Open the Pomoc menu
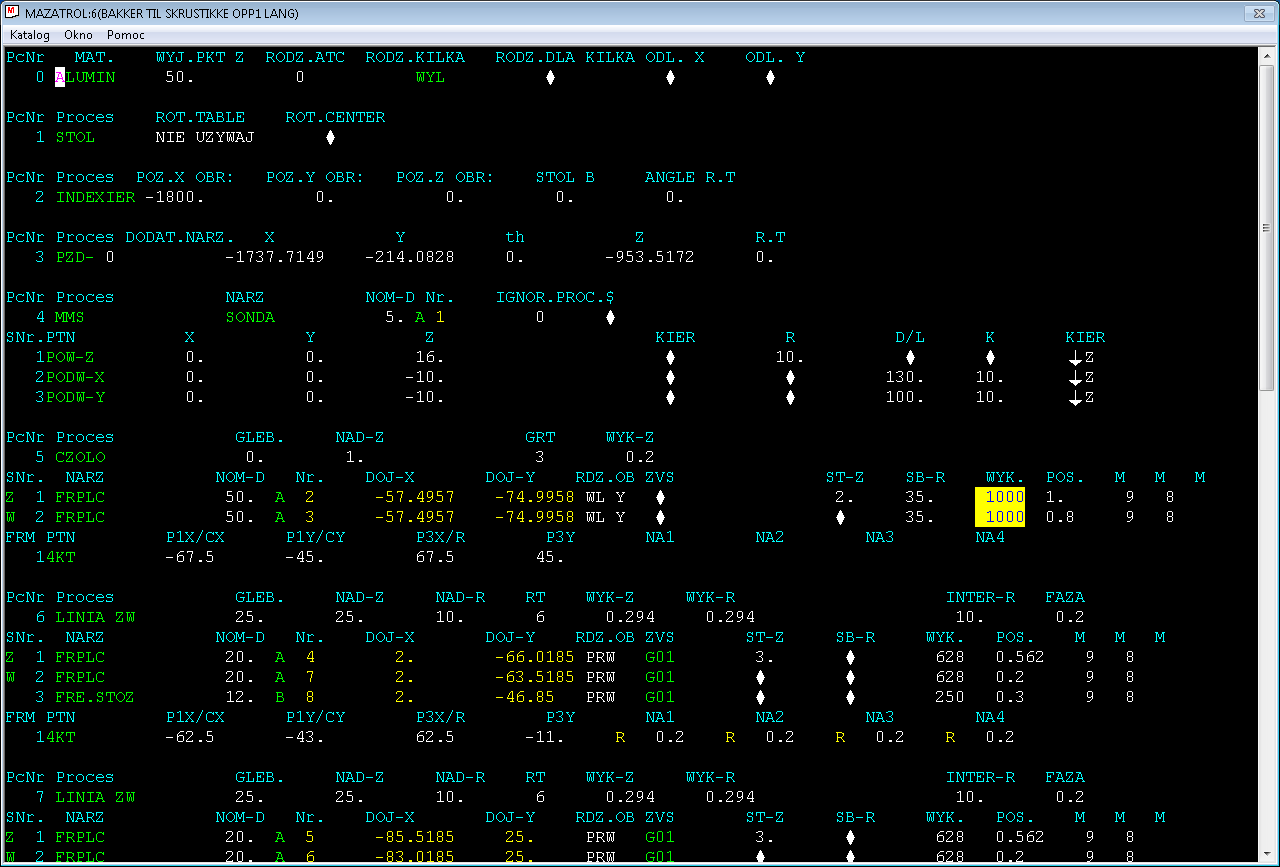The image size is (1280, 867). tap(126, 35)
